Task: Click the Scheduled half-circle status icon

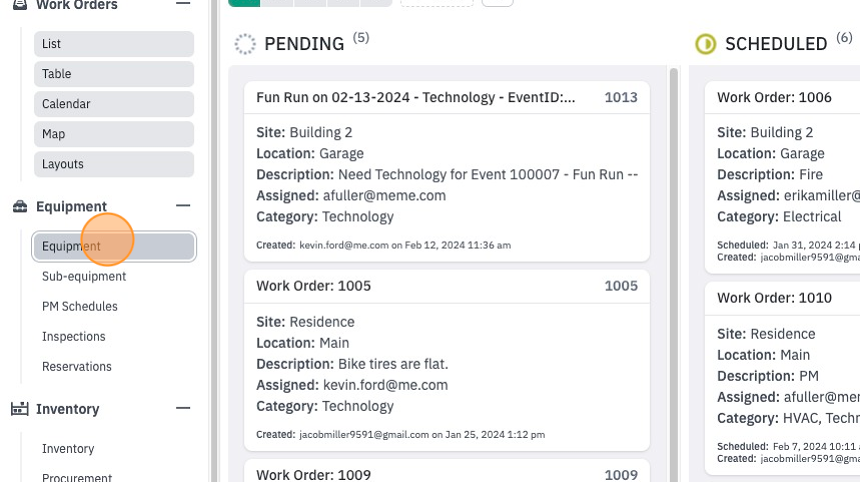Action: (x=705, y=44)
